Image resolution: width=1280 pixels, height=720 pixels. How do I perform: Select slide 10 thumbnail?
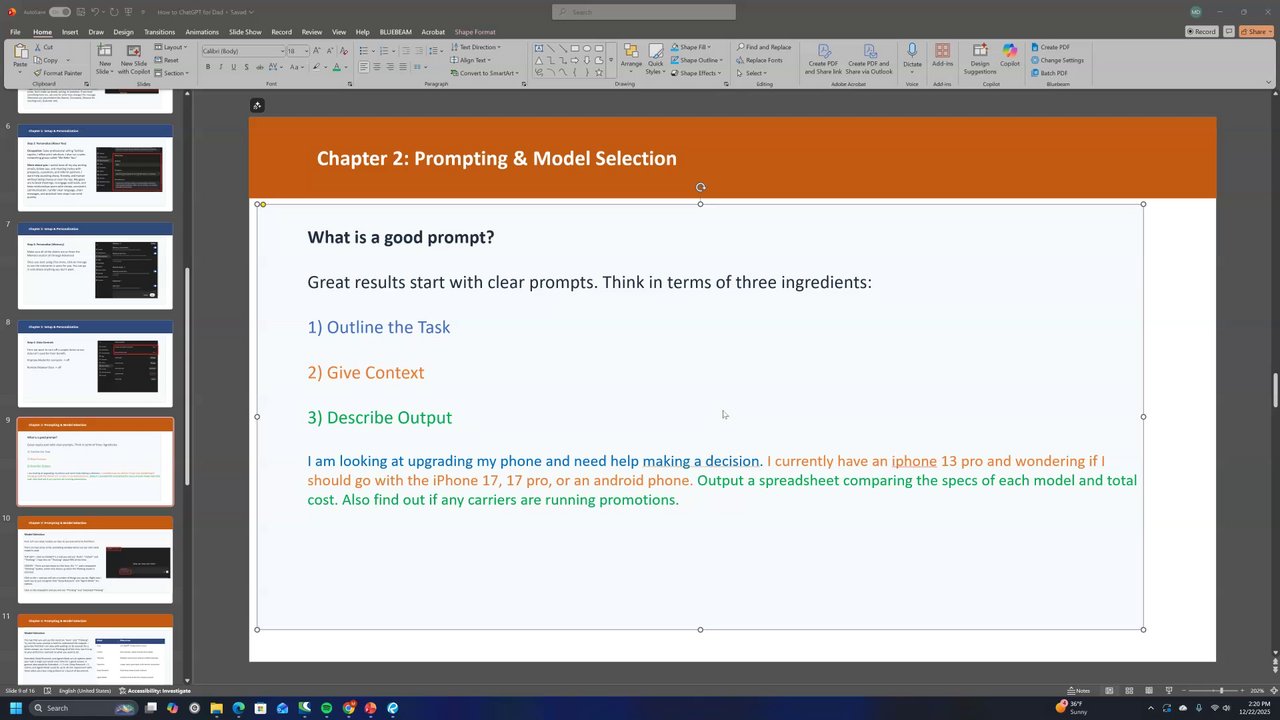coord(95,560)
